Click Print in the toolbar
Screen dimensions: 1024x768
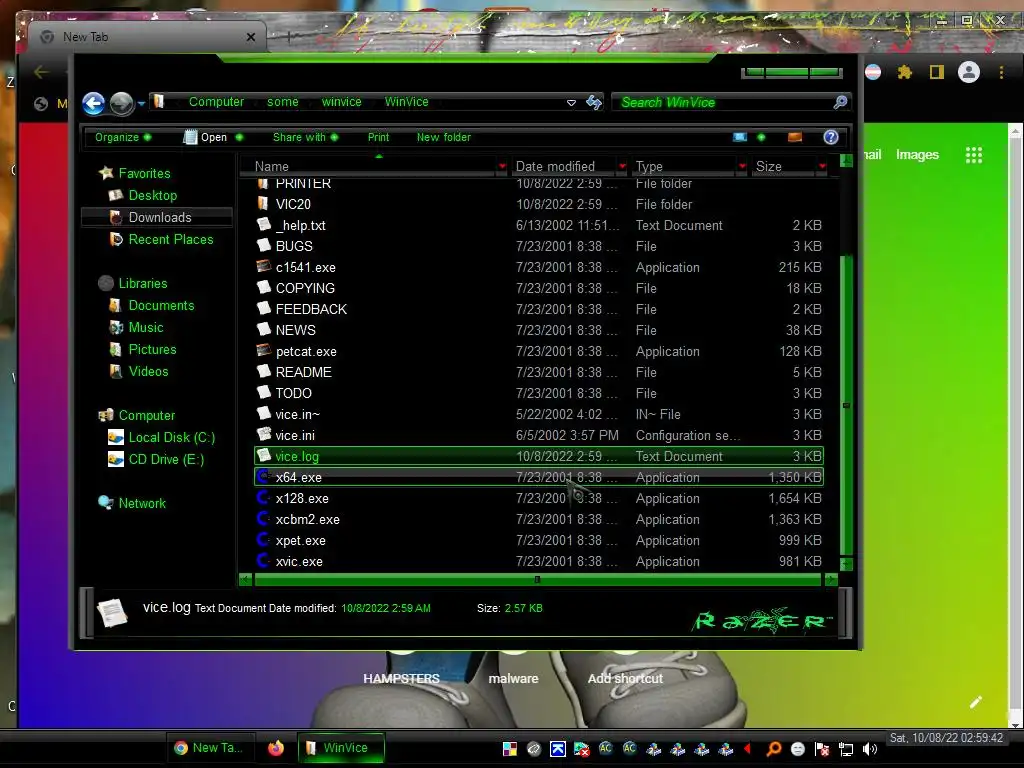point(378,137)
